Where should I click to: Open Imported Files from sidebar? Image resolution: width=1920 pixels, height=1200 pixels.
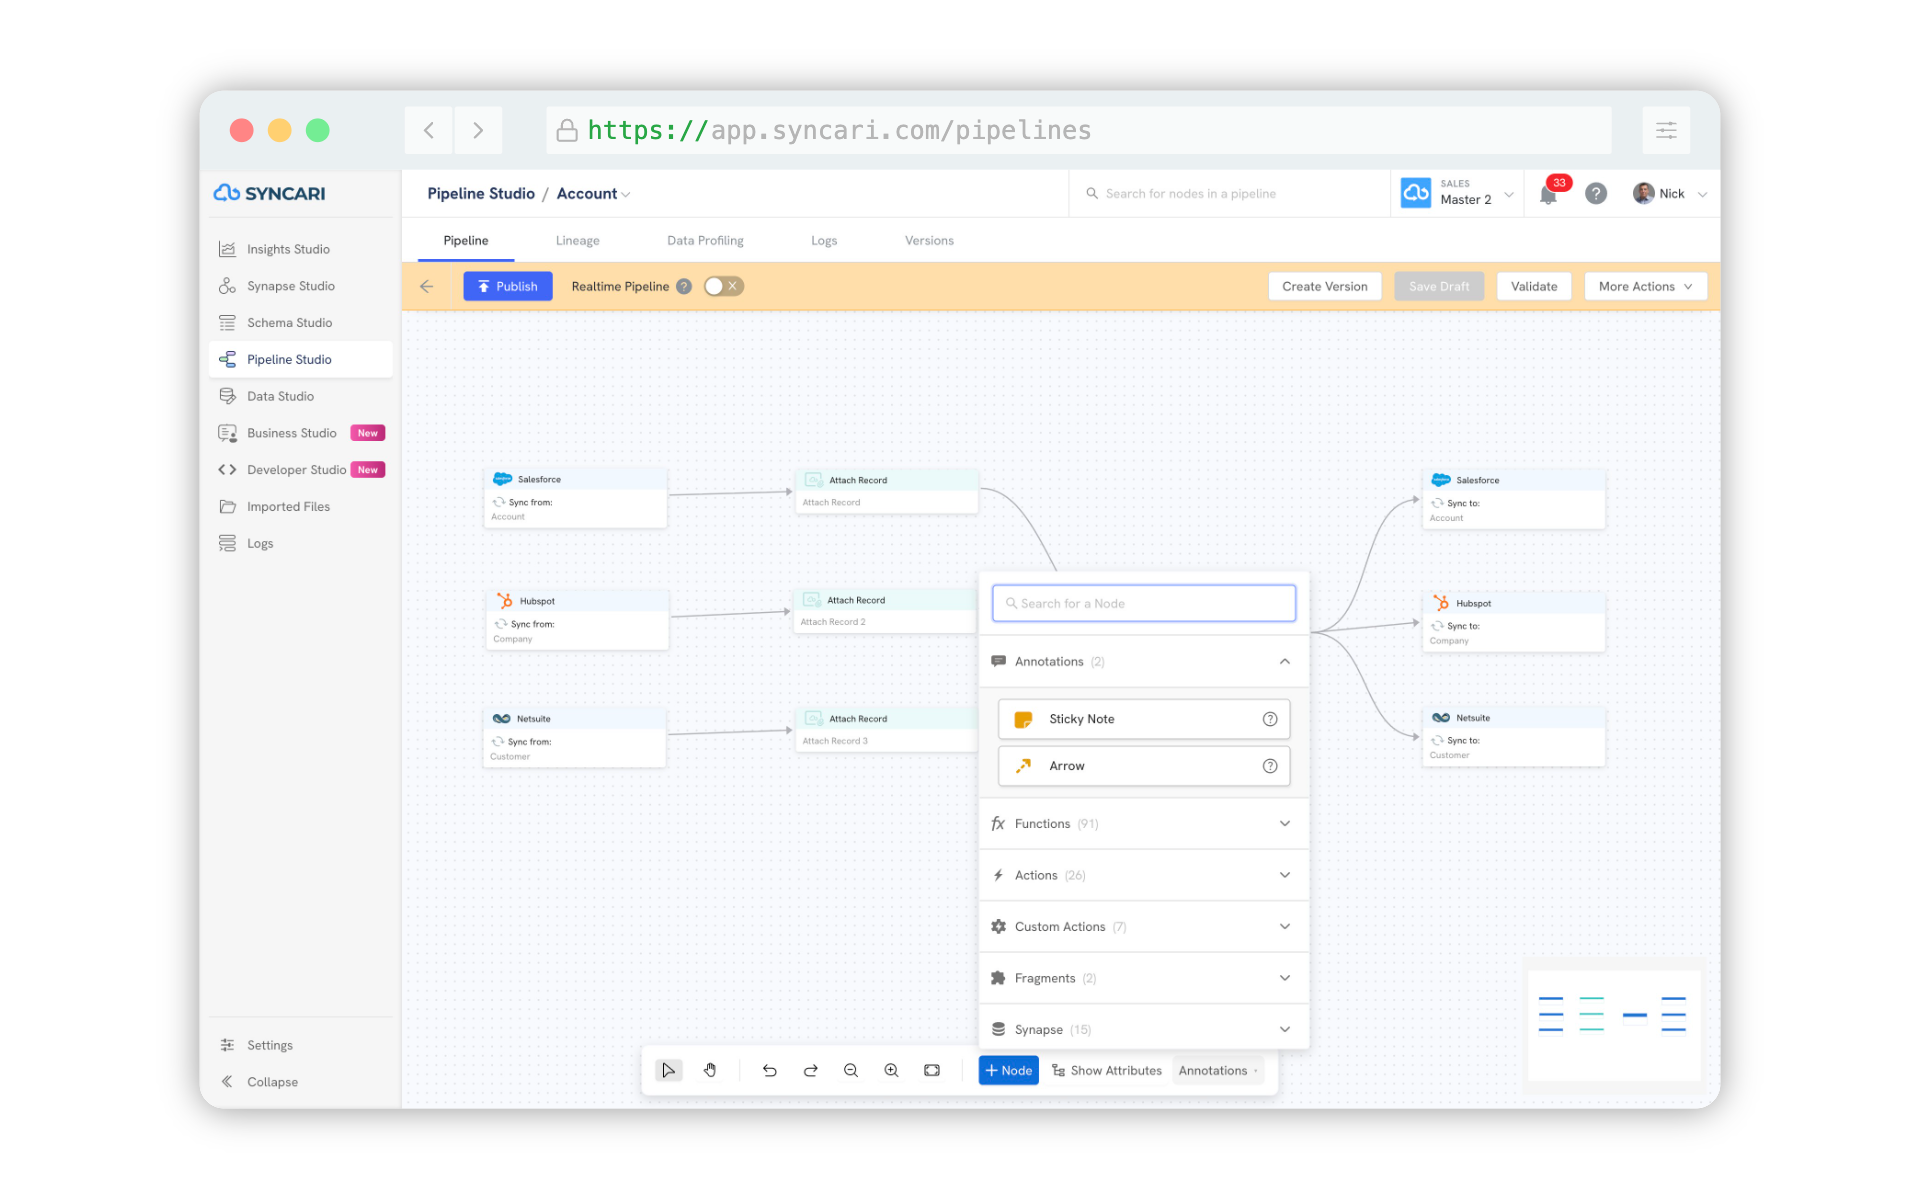[x=300, y=507]
